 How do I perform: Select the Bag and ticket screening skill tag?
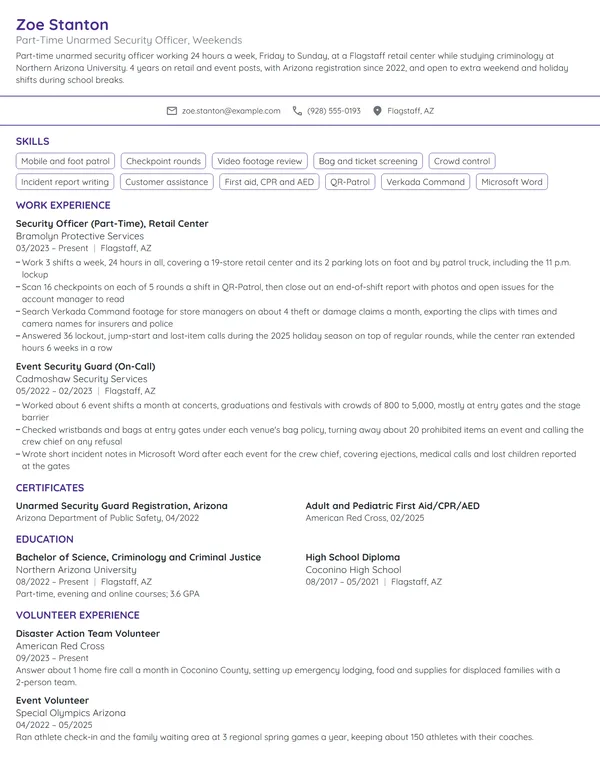click(x=368, y=161)
